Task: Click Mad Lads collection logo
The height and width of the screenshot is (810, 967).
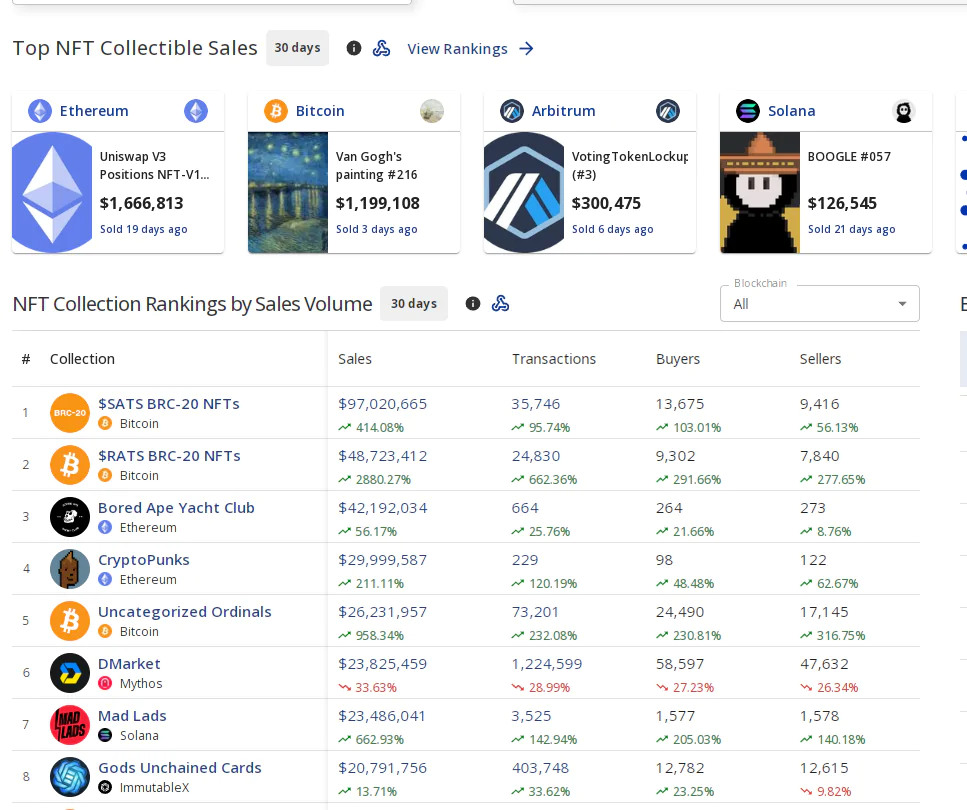Action: pos(70,724)
